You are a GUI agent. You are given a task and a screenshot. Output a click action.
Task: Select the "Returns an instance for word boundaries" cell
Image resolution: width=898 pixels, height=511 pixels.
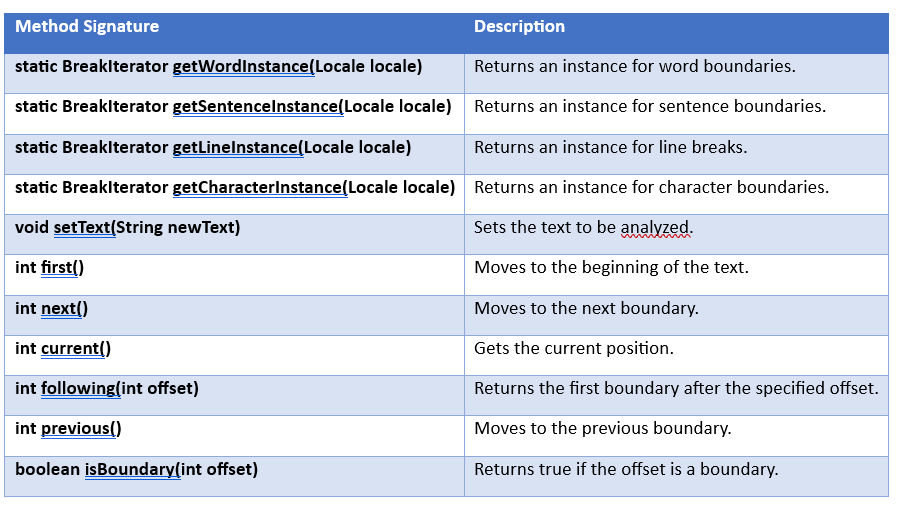tap(634, 67)
